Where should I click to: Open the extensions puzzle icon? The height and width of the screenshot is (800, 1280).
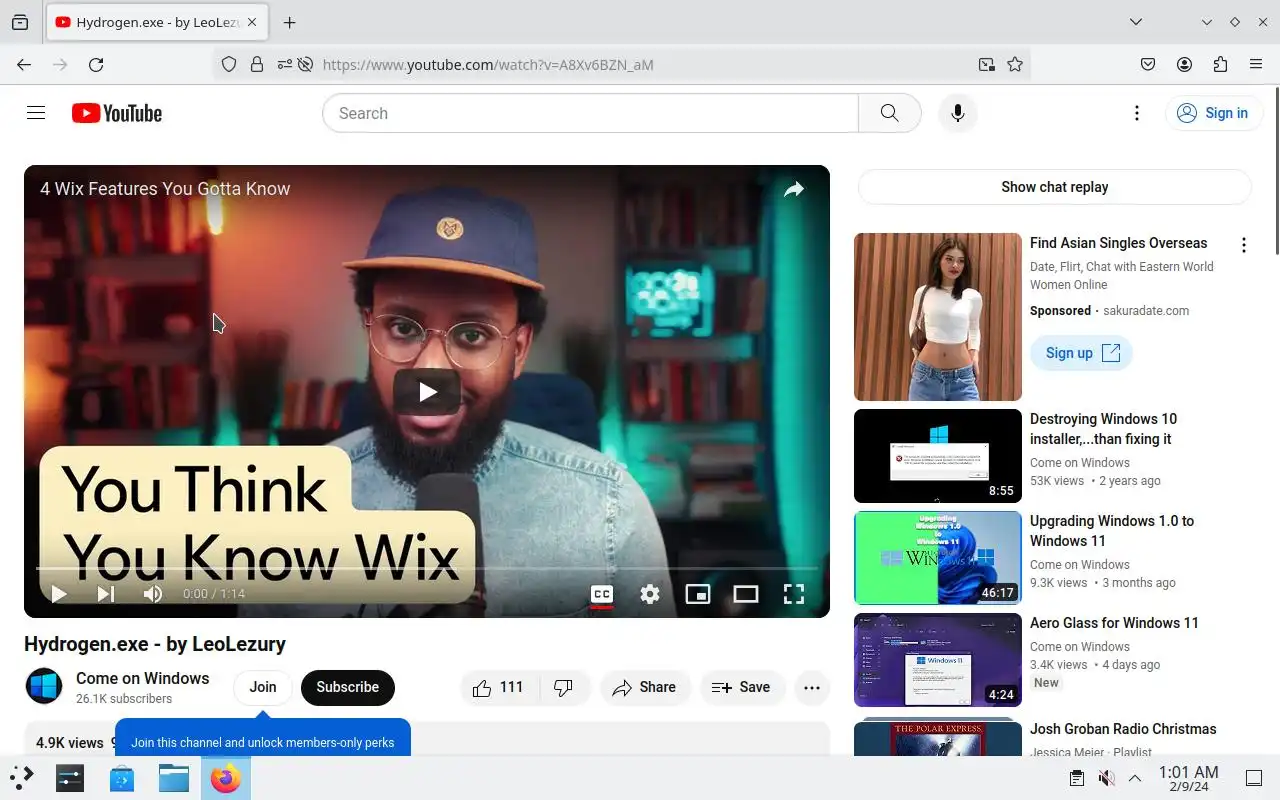[1220, 64]
